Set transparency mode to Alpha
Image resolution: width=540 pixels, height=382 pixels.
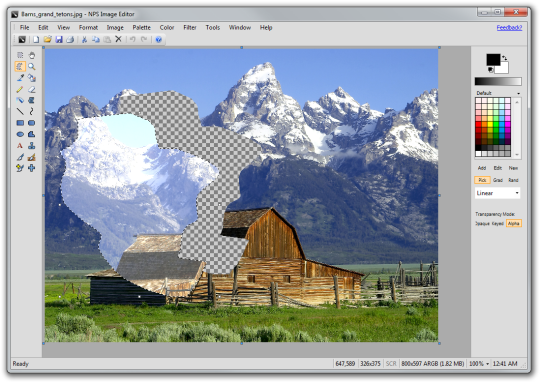point(513,224)
